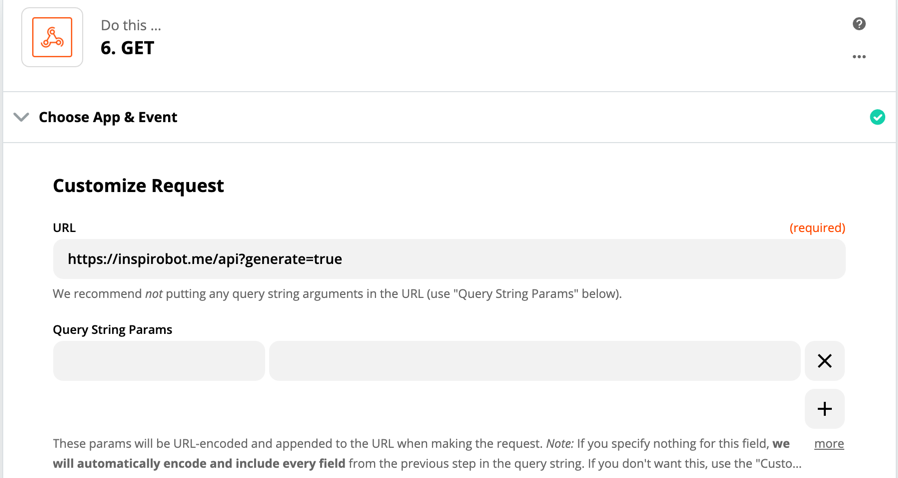Image resolution: width=898 pixels, height=478 pixels.
Task: Click the orange Webhooks app icon
Action: (x=52, y=37)
